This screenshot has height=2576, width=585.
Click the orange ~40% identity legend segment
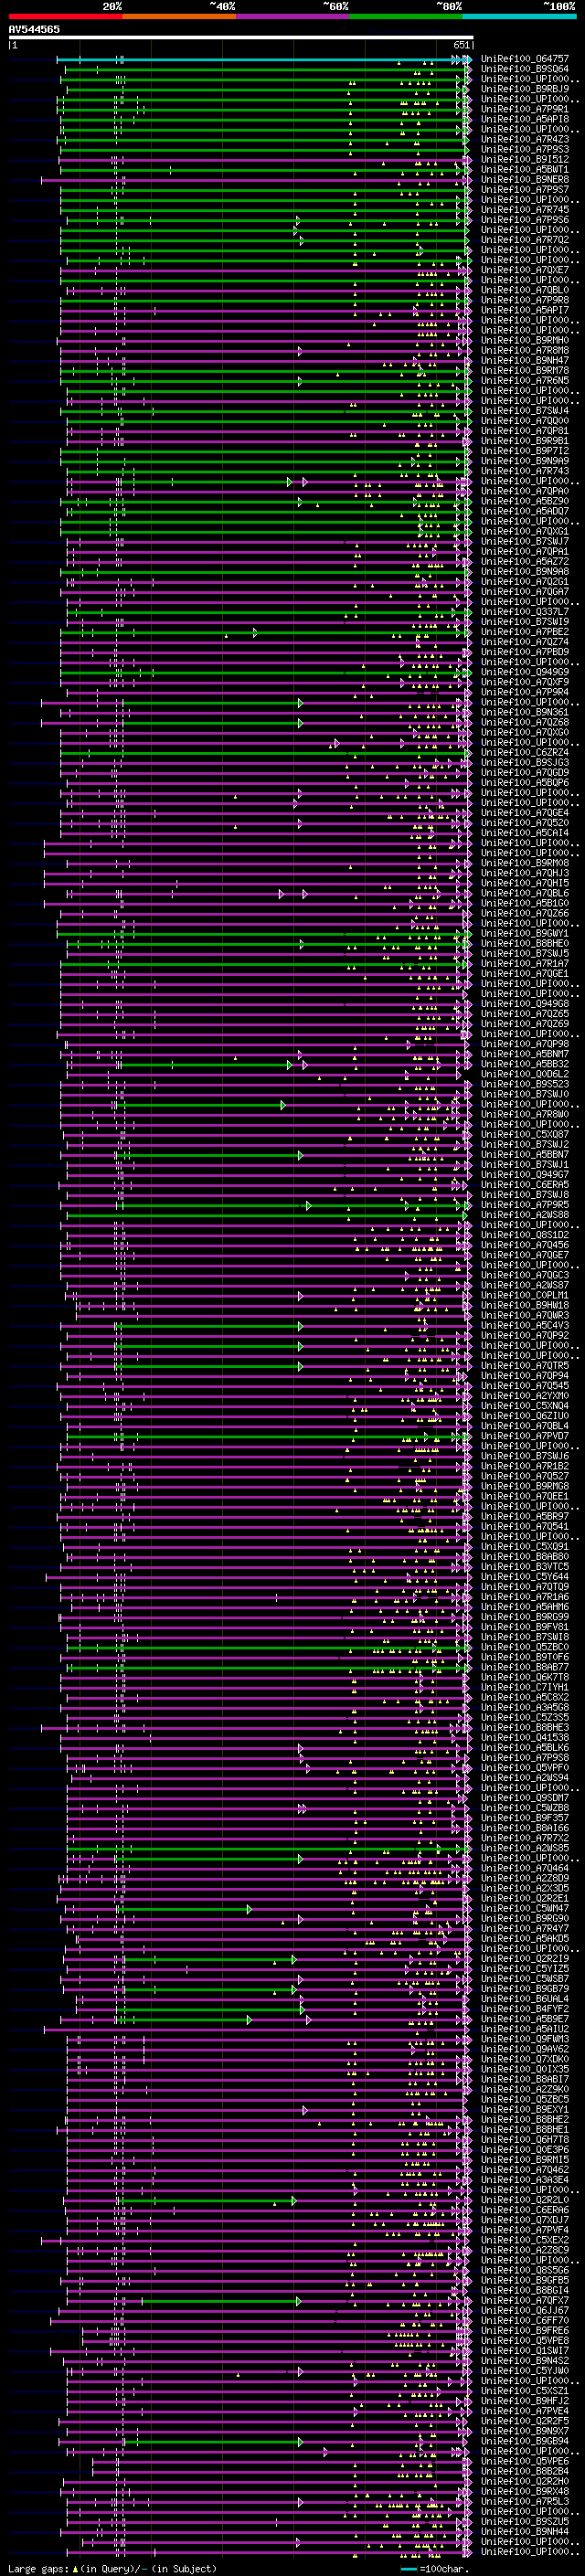(x=179, y=16)
